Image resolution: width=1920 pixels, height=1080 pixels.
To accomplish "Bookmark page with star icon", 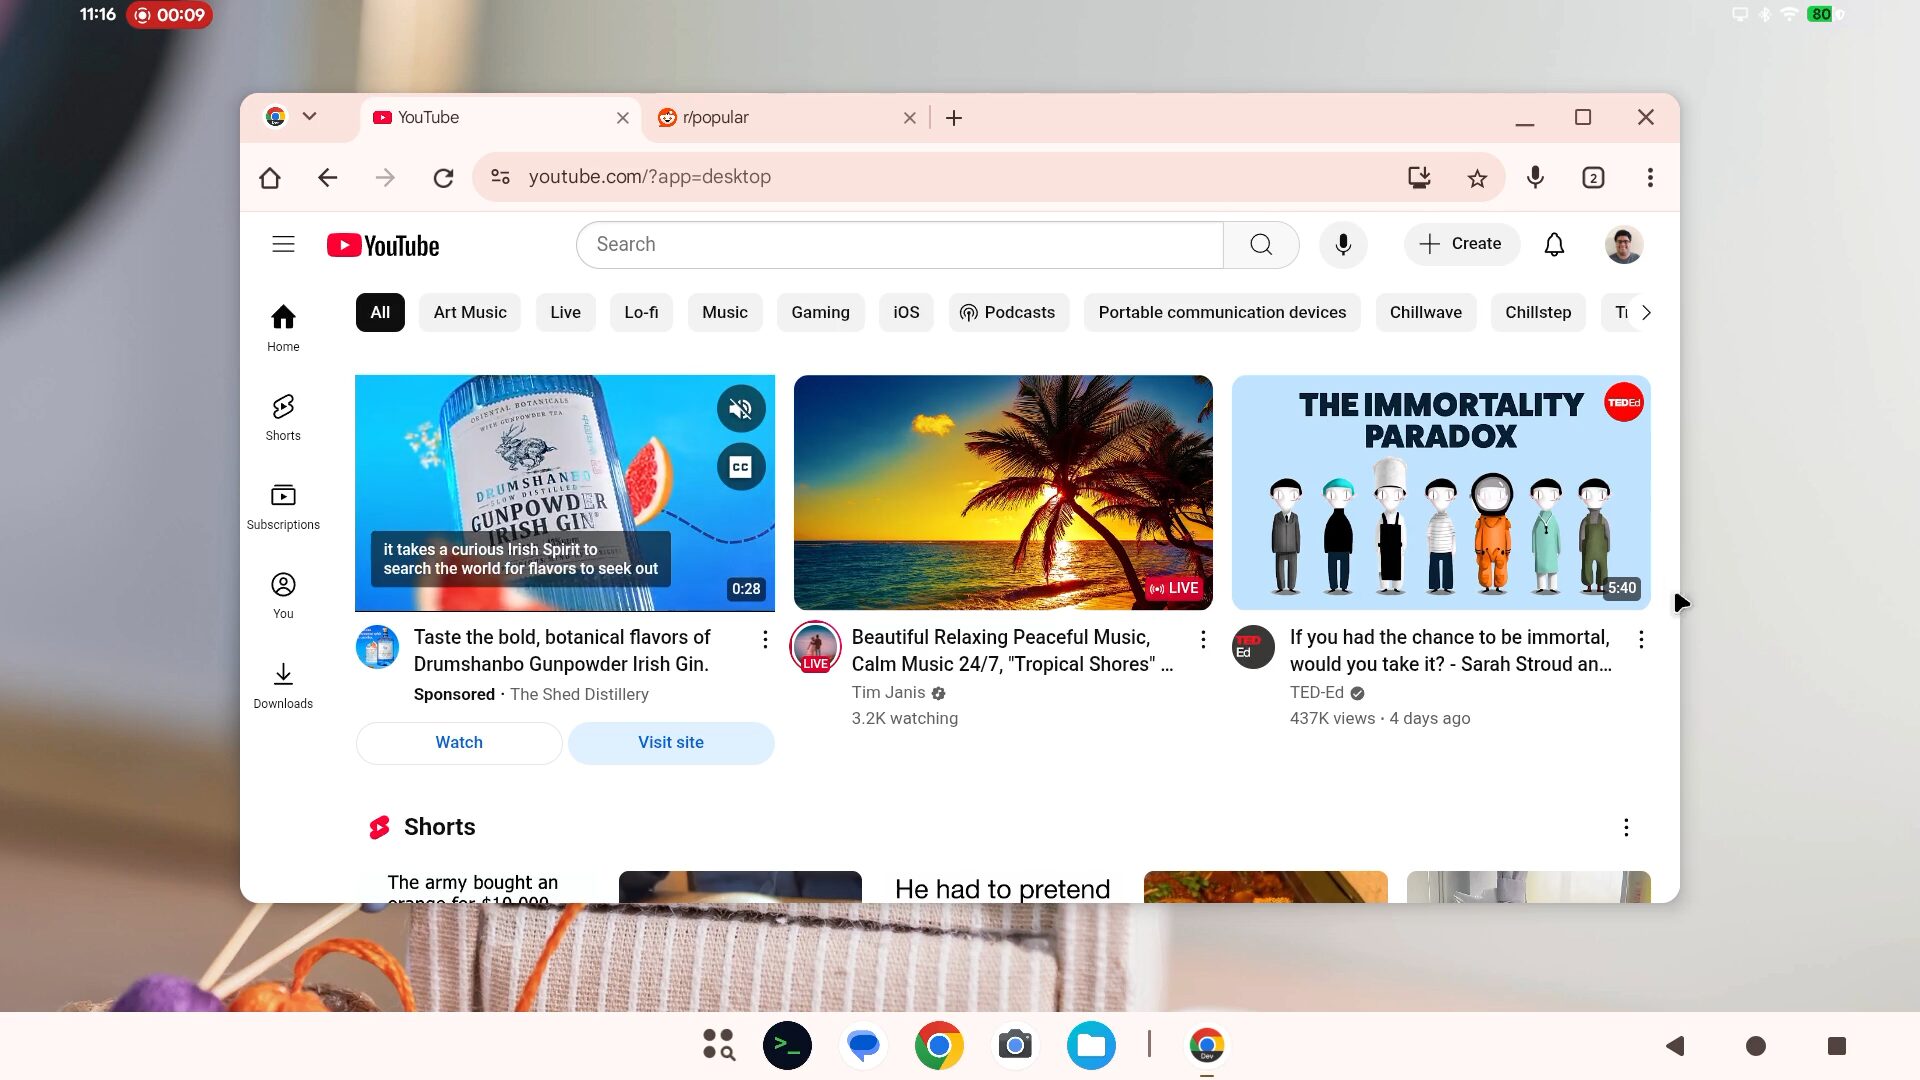I will coord(1477,178).
